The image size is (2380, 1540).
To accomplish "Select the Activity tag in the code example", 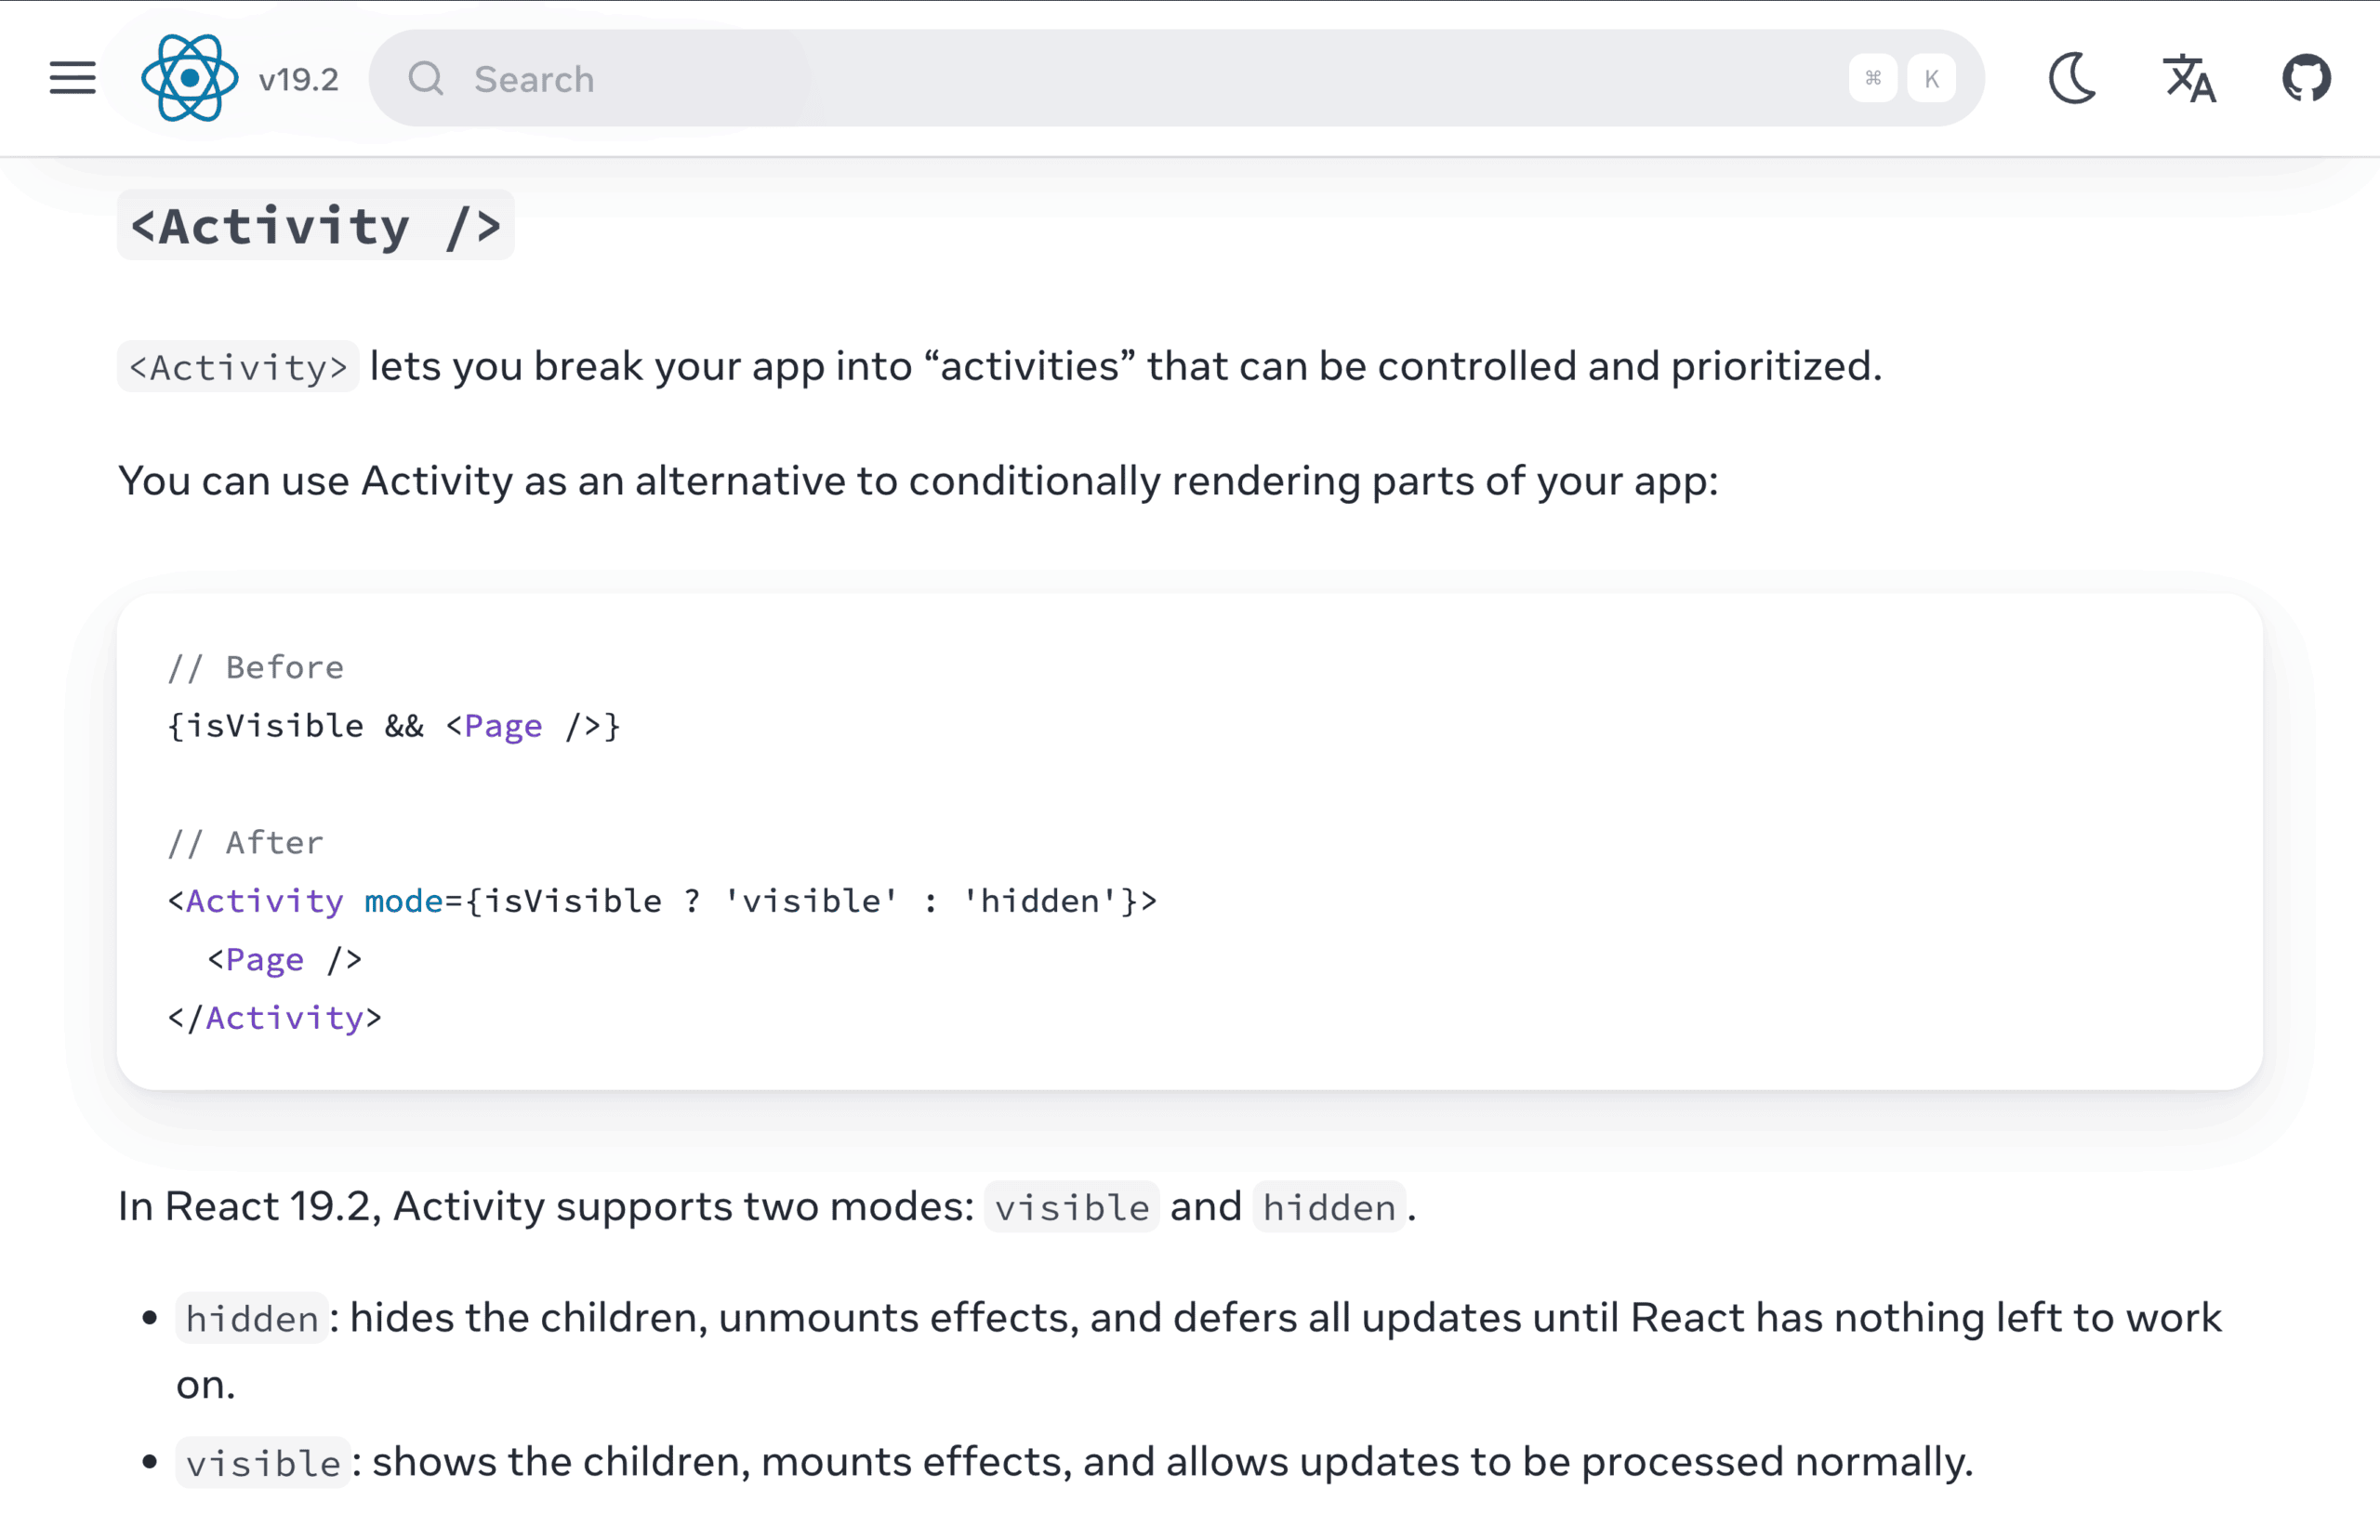I will pos(263,901).
